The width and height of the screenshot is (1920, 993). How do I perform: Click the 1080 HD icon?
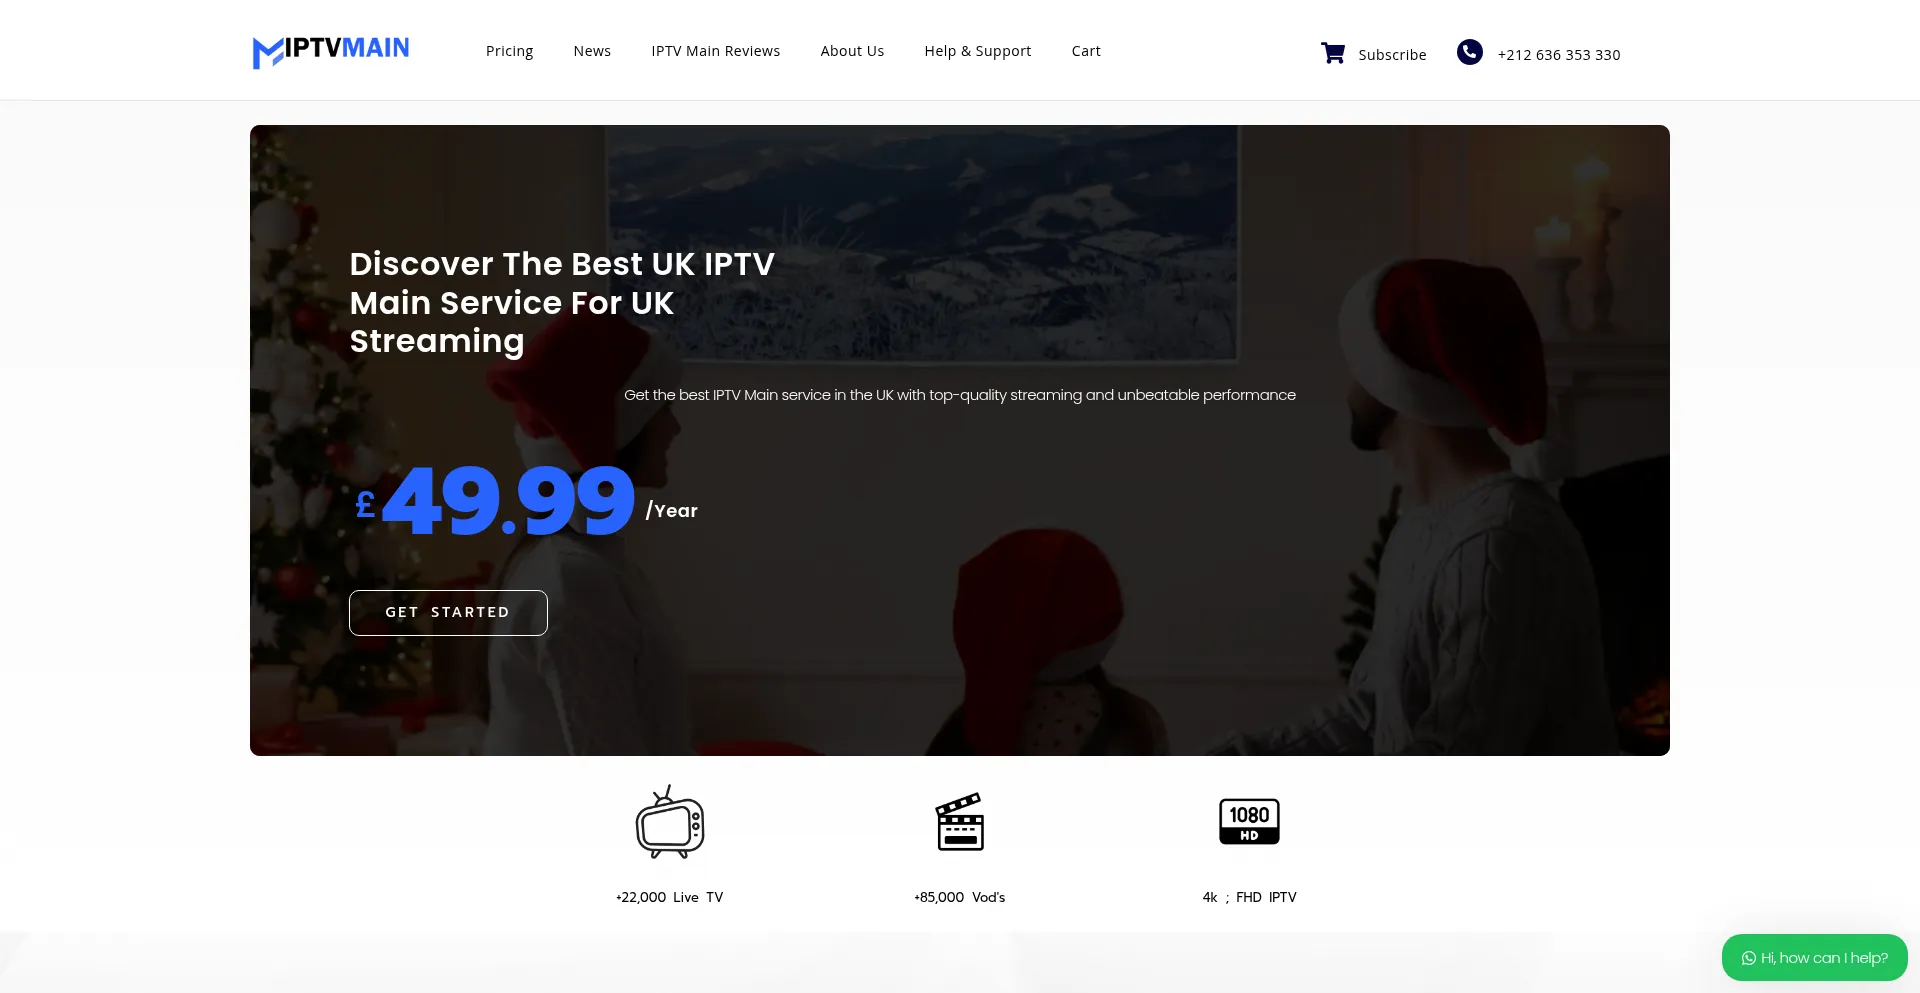point(1249,822)
